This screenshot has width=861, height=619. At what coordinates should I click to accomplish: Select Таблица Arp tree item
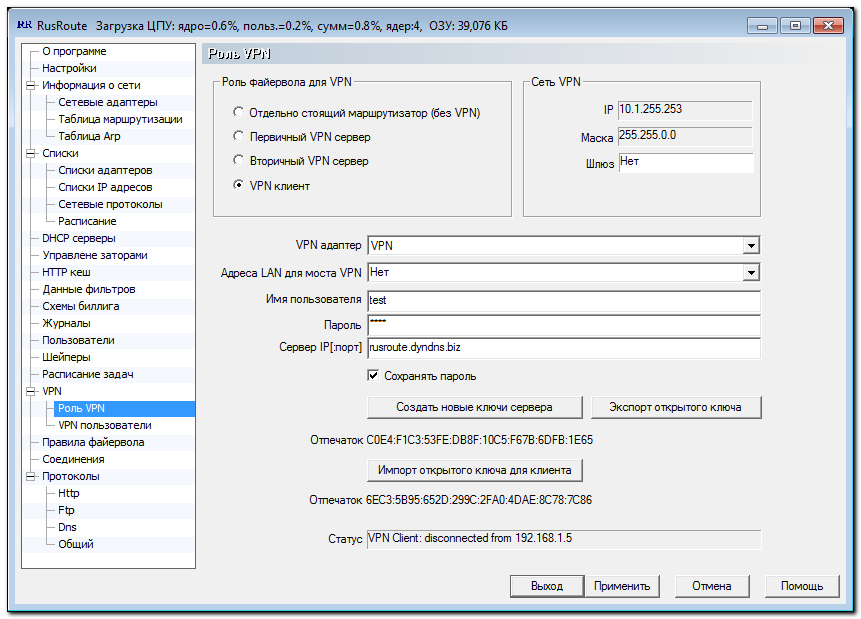tap(89, 136)
